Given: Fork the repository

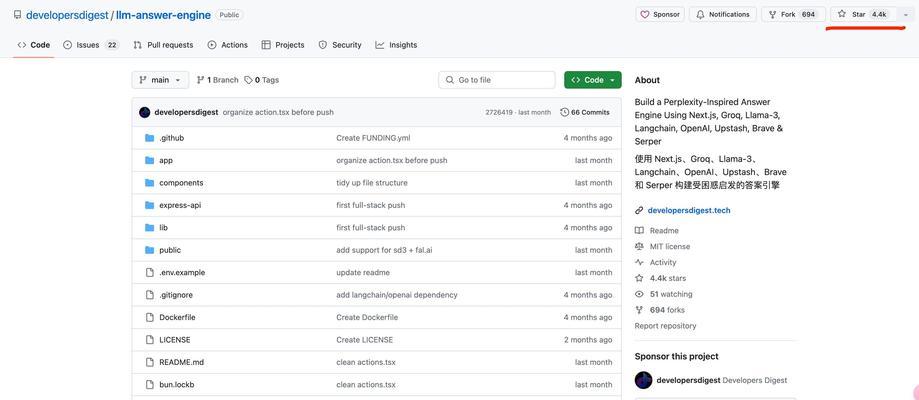Looking at the screenshot, I should point(793,15).
